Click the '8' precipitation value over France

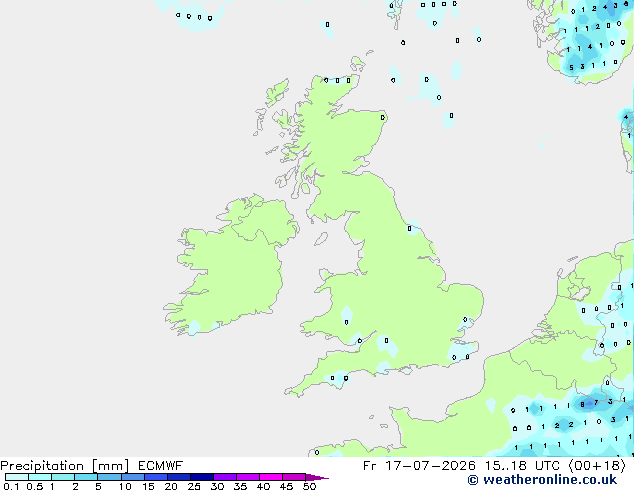click(x=582, y=404)
